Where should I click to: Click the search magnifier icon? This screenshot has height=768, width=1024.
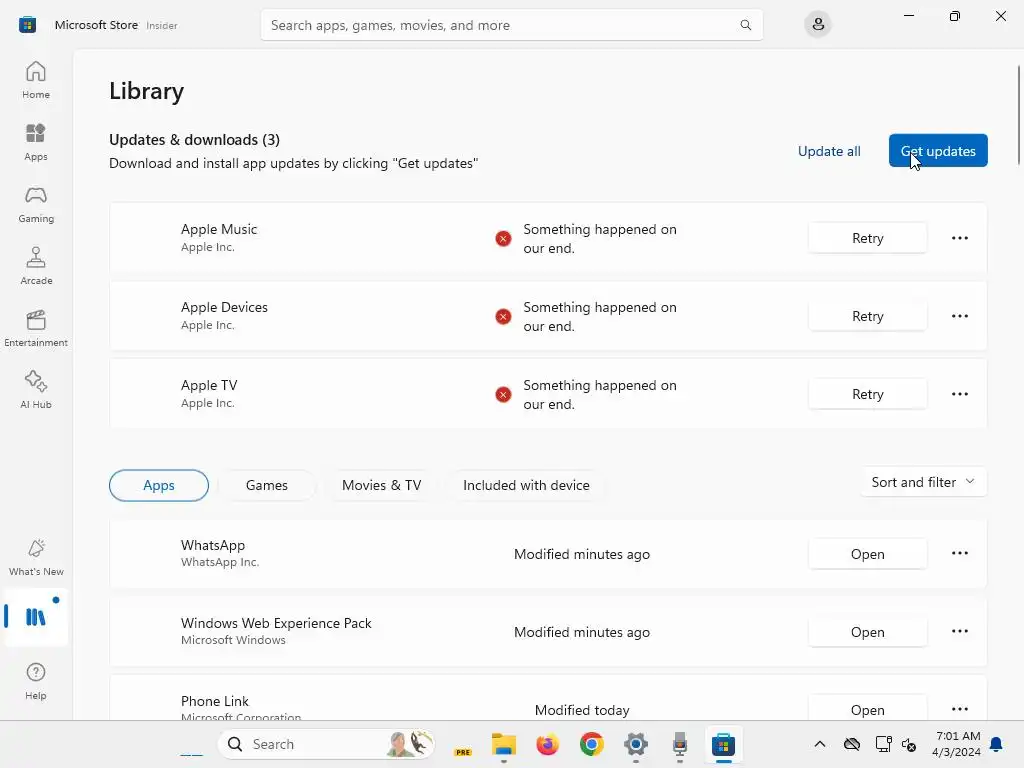coord(745,25)
